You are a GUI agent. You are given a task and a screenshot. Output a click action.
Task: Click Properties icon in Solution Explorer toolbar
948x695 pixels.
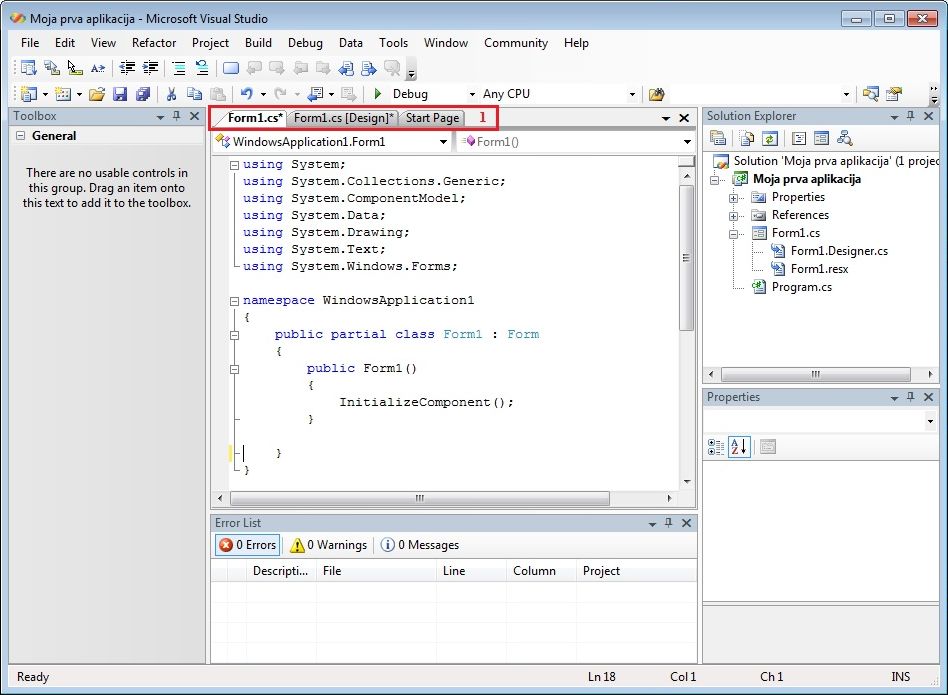tap(718, 138)
